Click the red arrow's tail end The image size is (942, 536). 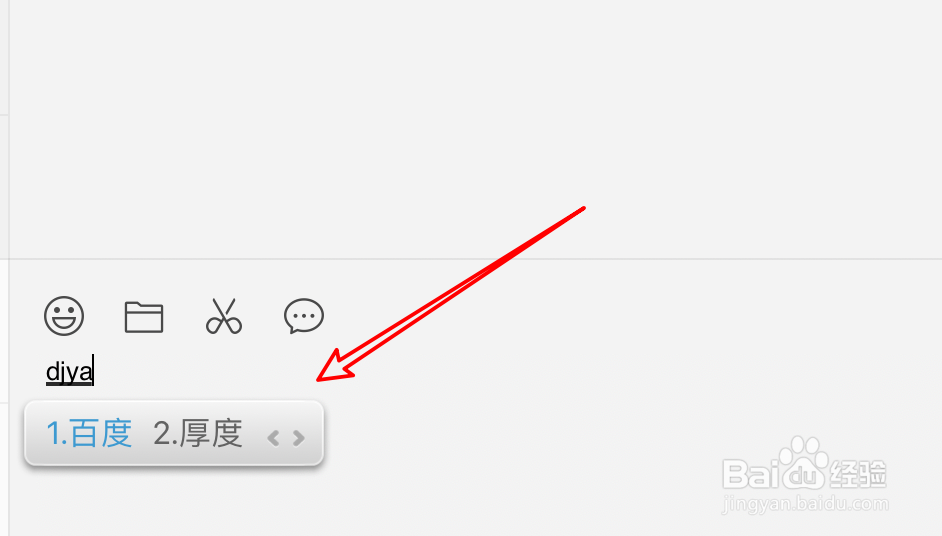(x=583, y=209)
